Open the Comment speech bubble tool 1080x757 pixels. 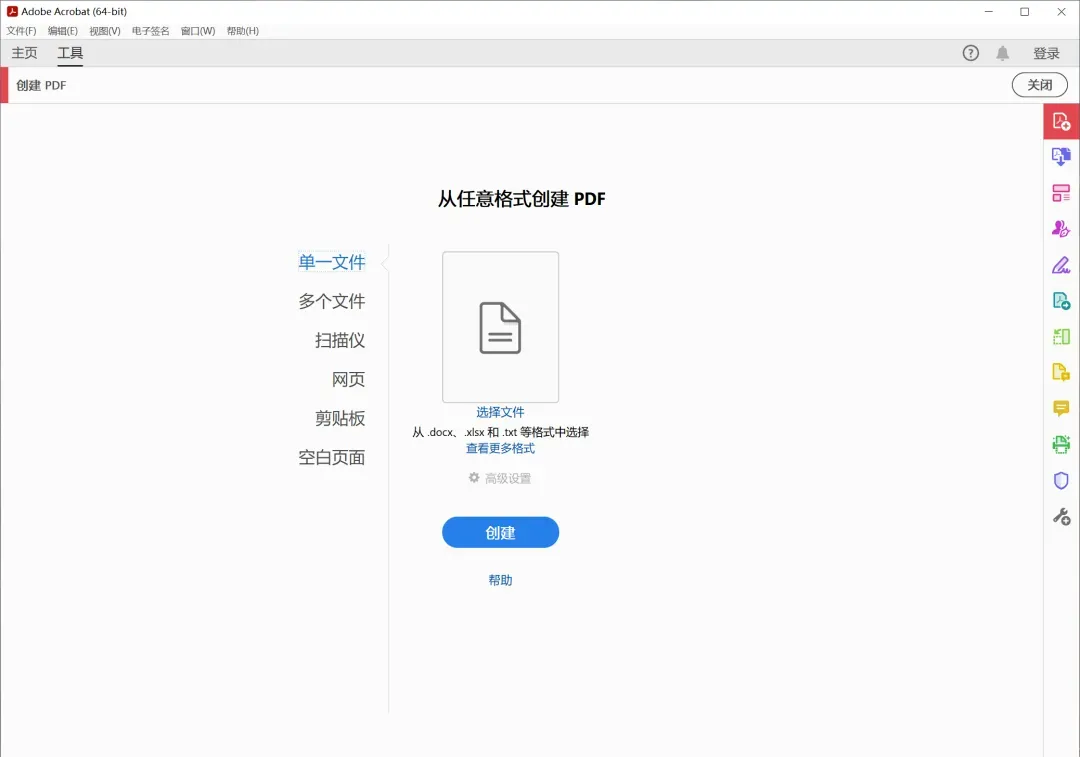(x=1061, y=408)
